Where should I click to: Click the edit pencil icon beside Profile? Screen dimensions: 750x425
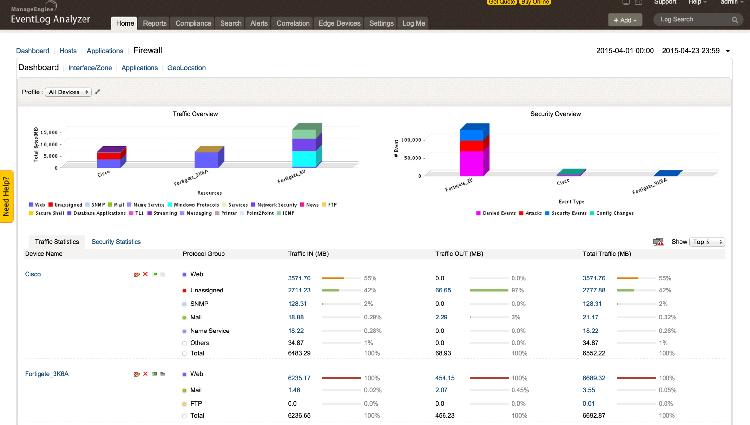click(98, 92)
